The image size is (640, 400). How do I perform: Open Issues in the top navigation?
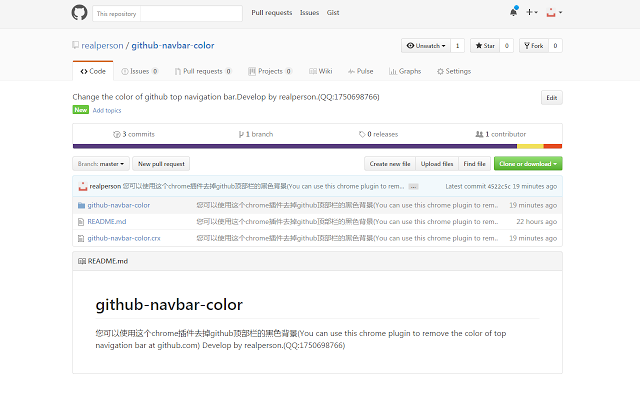coord(309,13)
